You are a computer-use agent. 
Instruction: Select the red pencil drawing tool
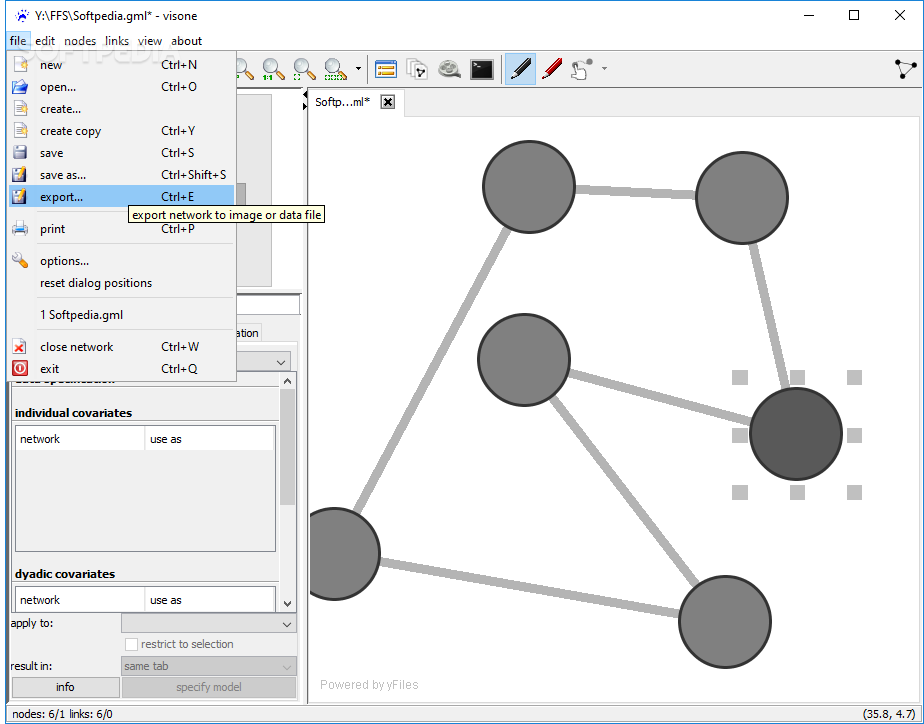tap(552, 70)
